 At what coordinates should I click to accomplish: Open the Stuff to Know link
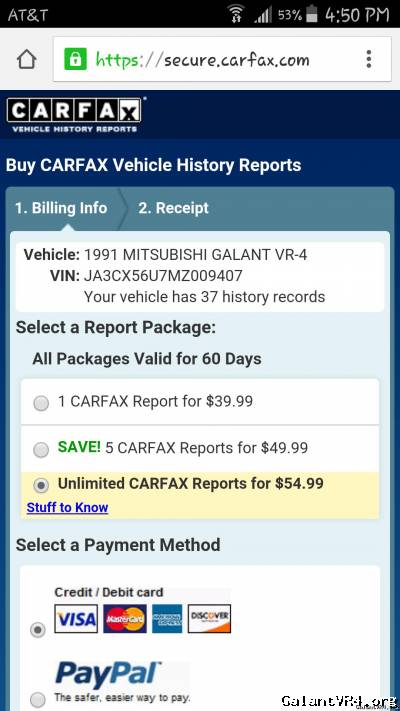click(x=68, y=507)
